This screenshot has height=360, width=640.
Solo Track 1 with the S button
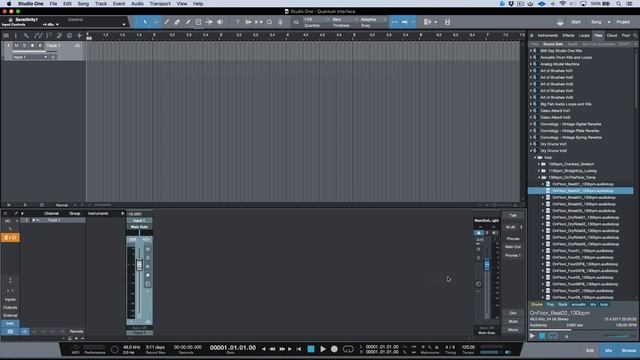(x=24, y=46)
